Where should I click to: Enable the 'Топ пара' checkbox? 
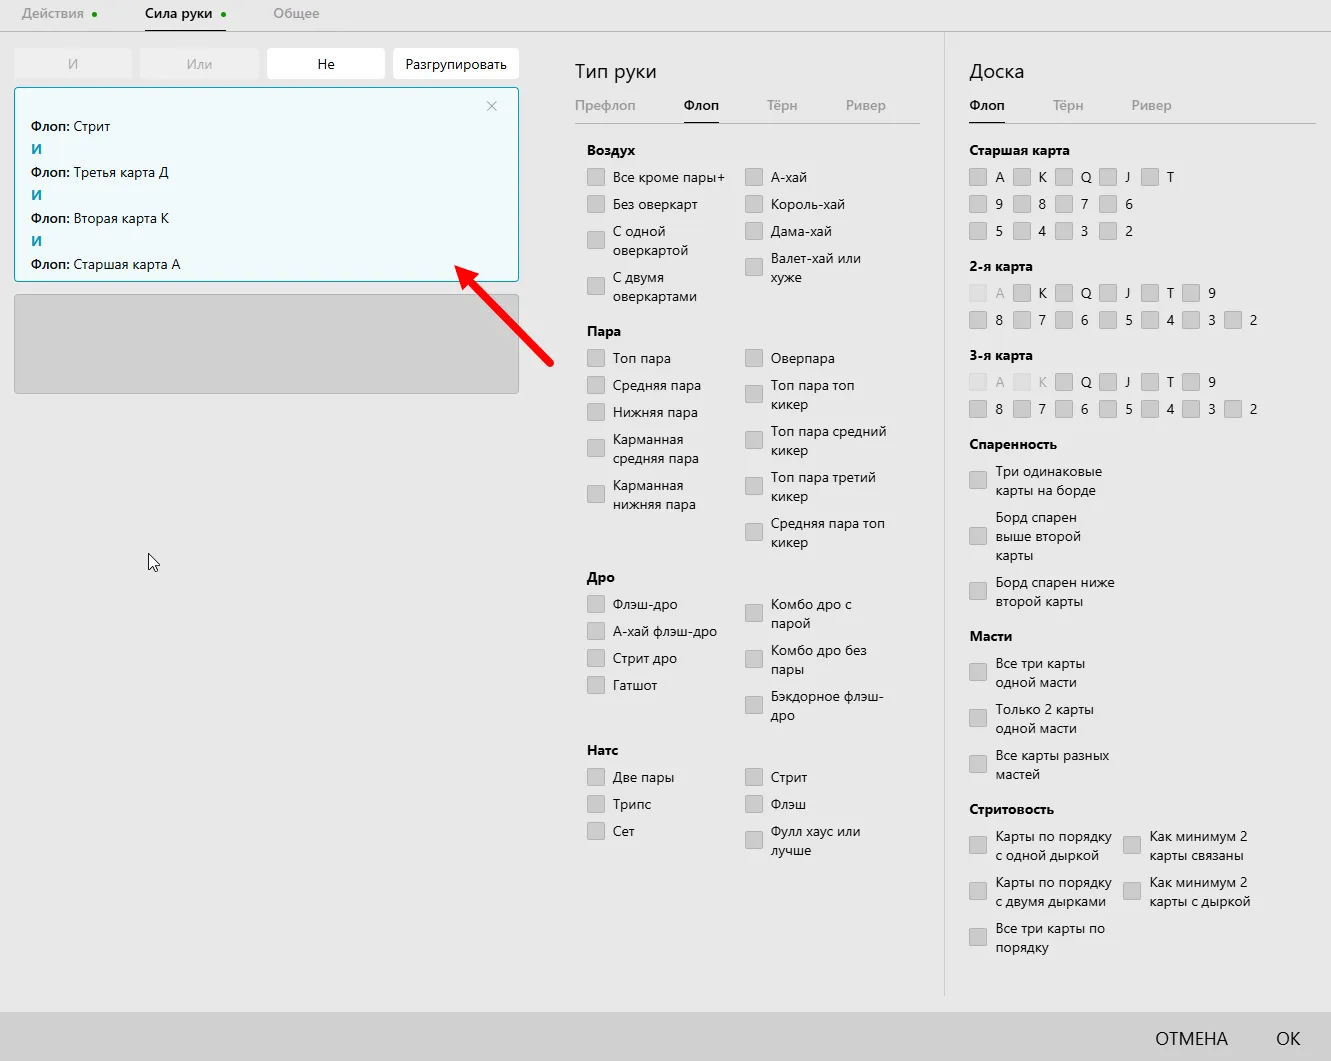pos(596,358)
